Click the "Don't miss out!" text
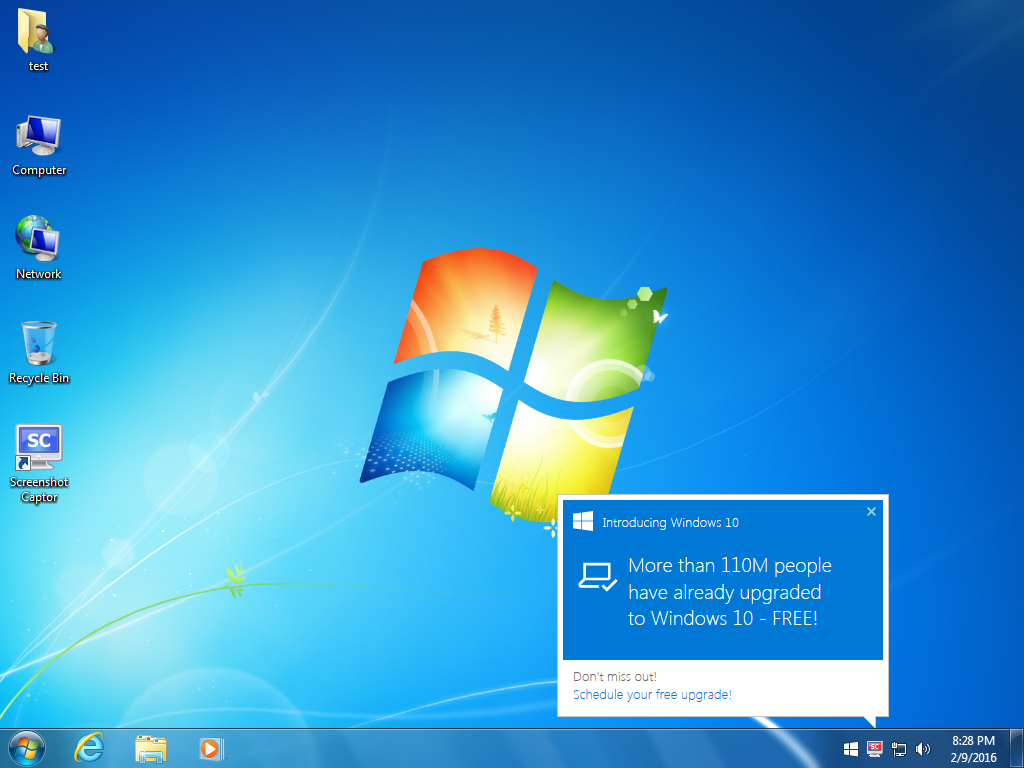This screenshot has height=768, width=1024. (x=615, y=677)
